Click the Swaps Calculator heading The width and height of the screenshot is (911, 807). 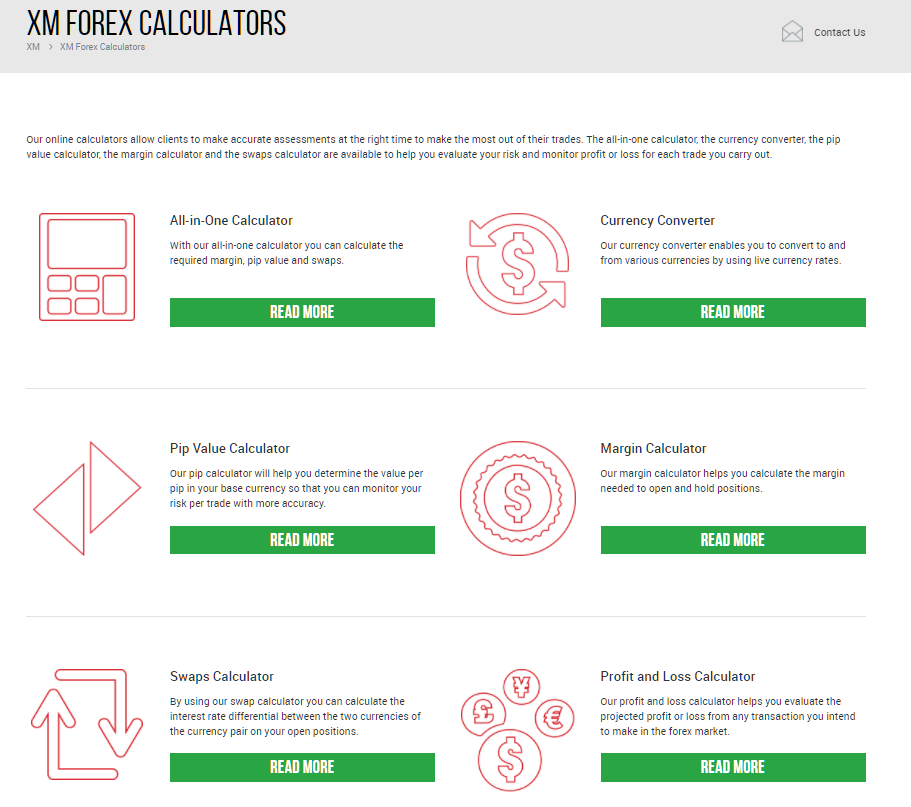click(221, 677)
